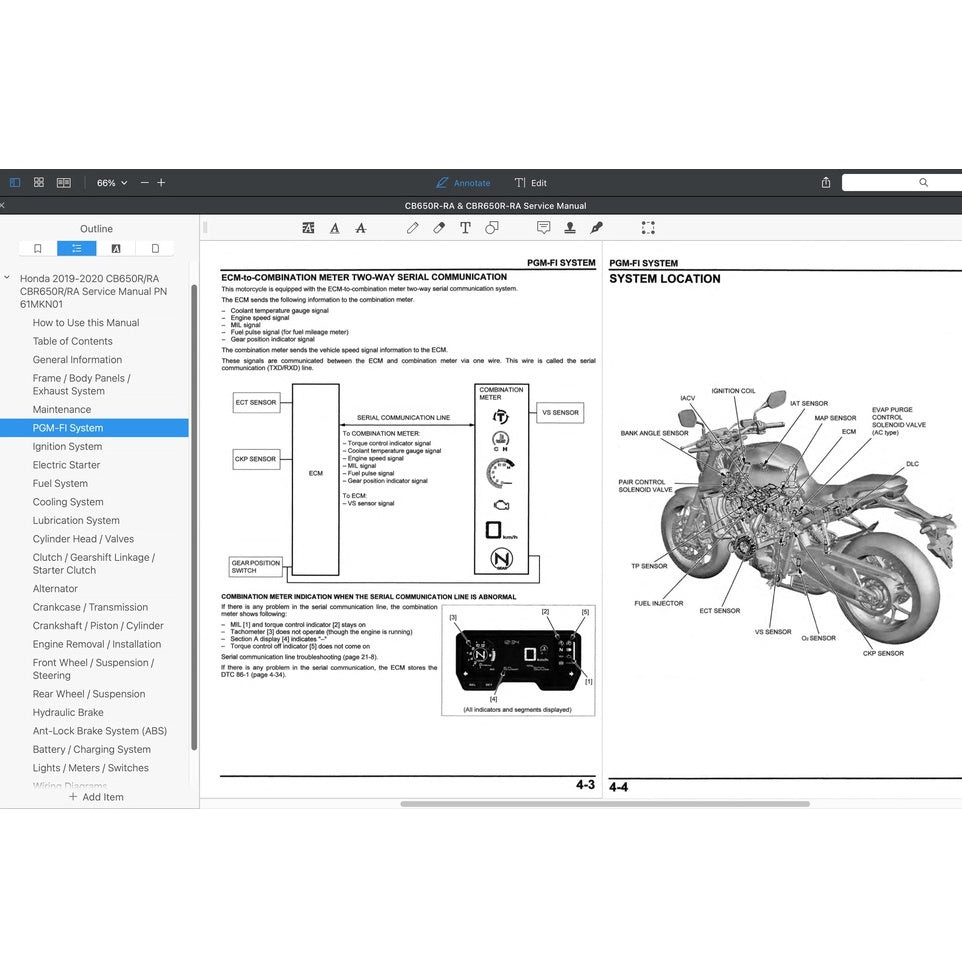Zoom out with the minus button
This screenshot has height=962, width=962.
(x=145, y=182)
